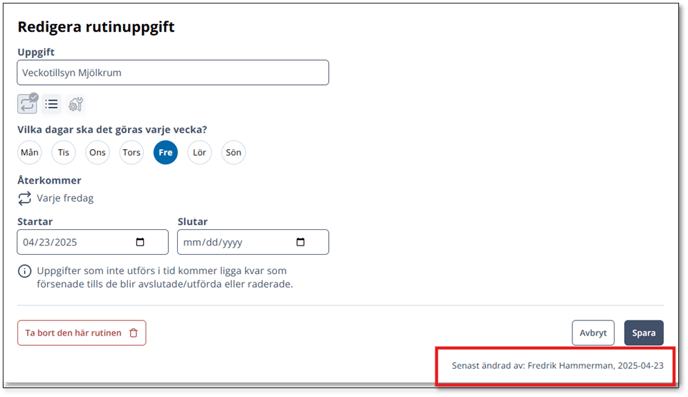
Task: Click the info icon beside the overdue tasks note
Action: click(25, 271)
